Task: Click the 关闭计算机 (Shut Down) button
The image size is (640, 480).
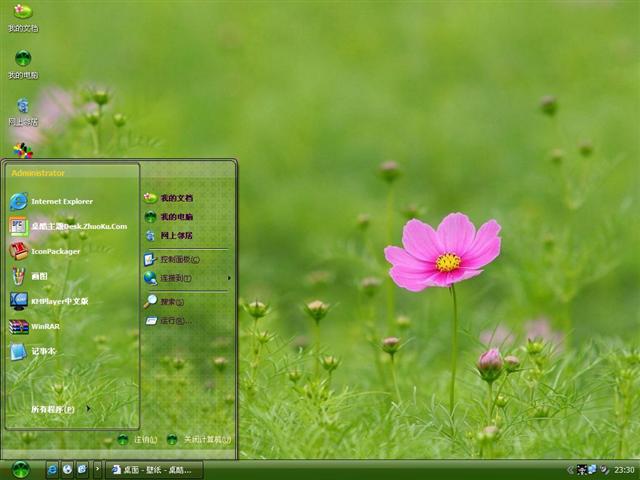Action: (x=199, y=439)
